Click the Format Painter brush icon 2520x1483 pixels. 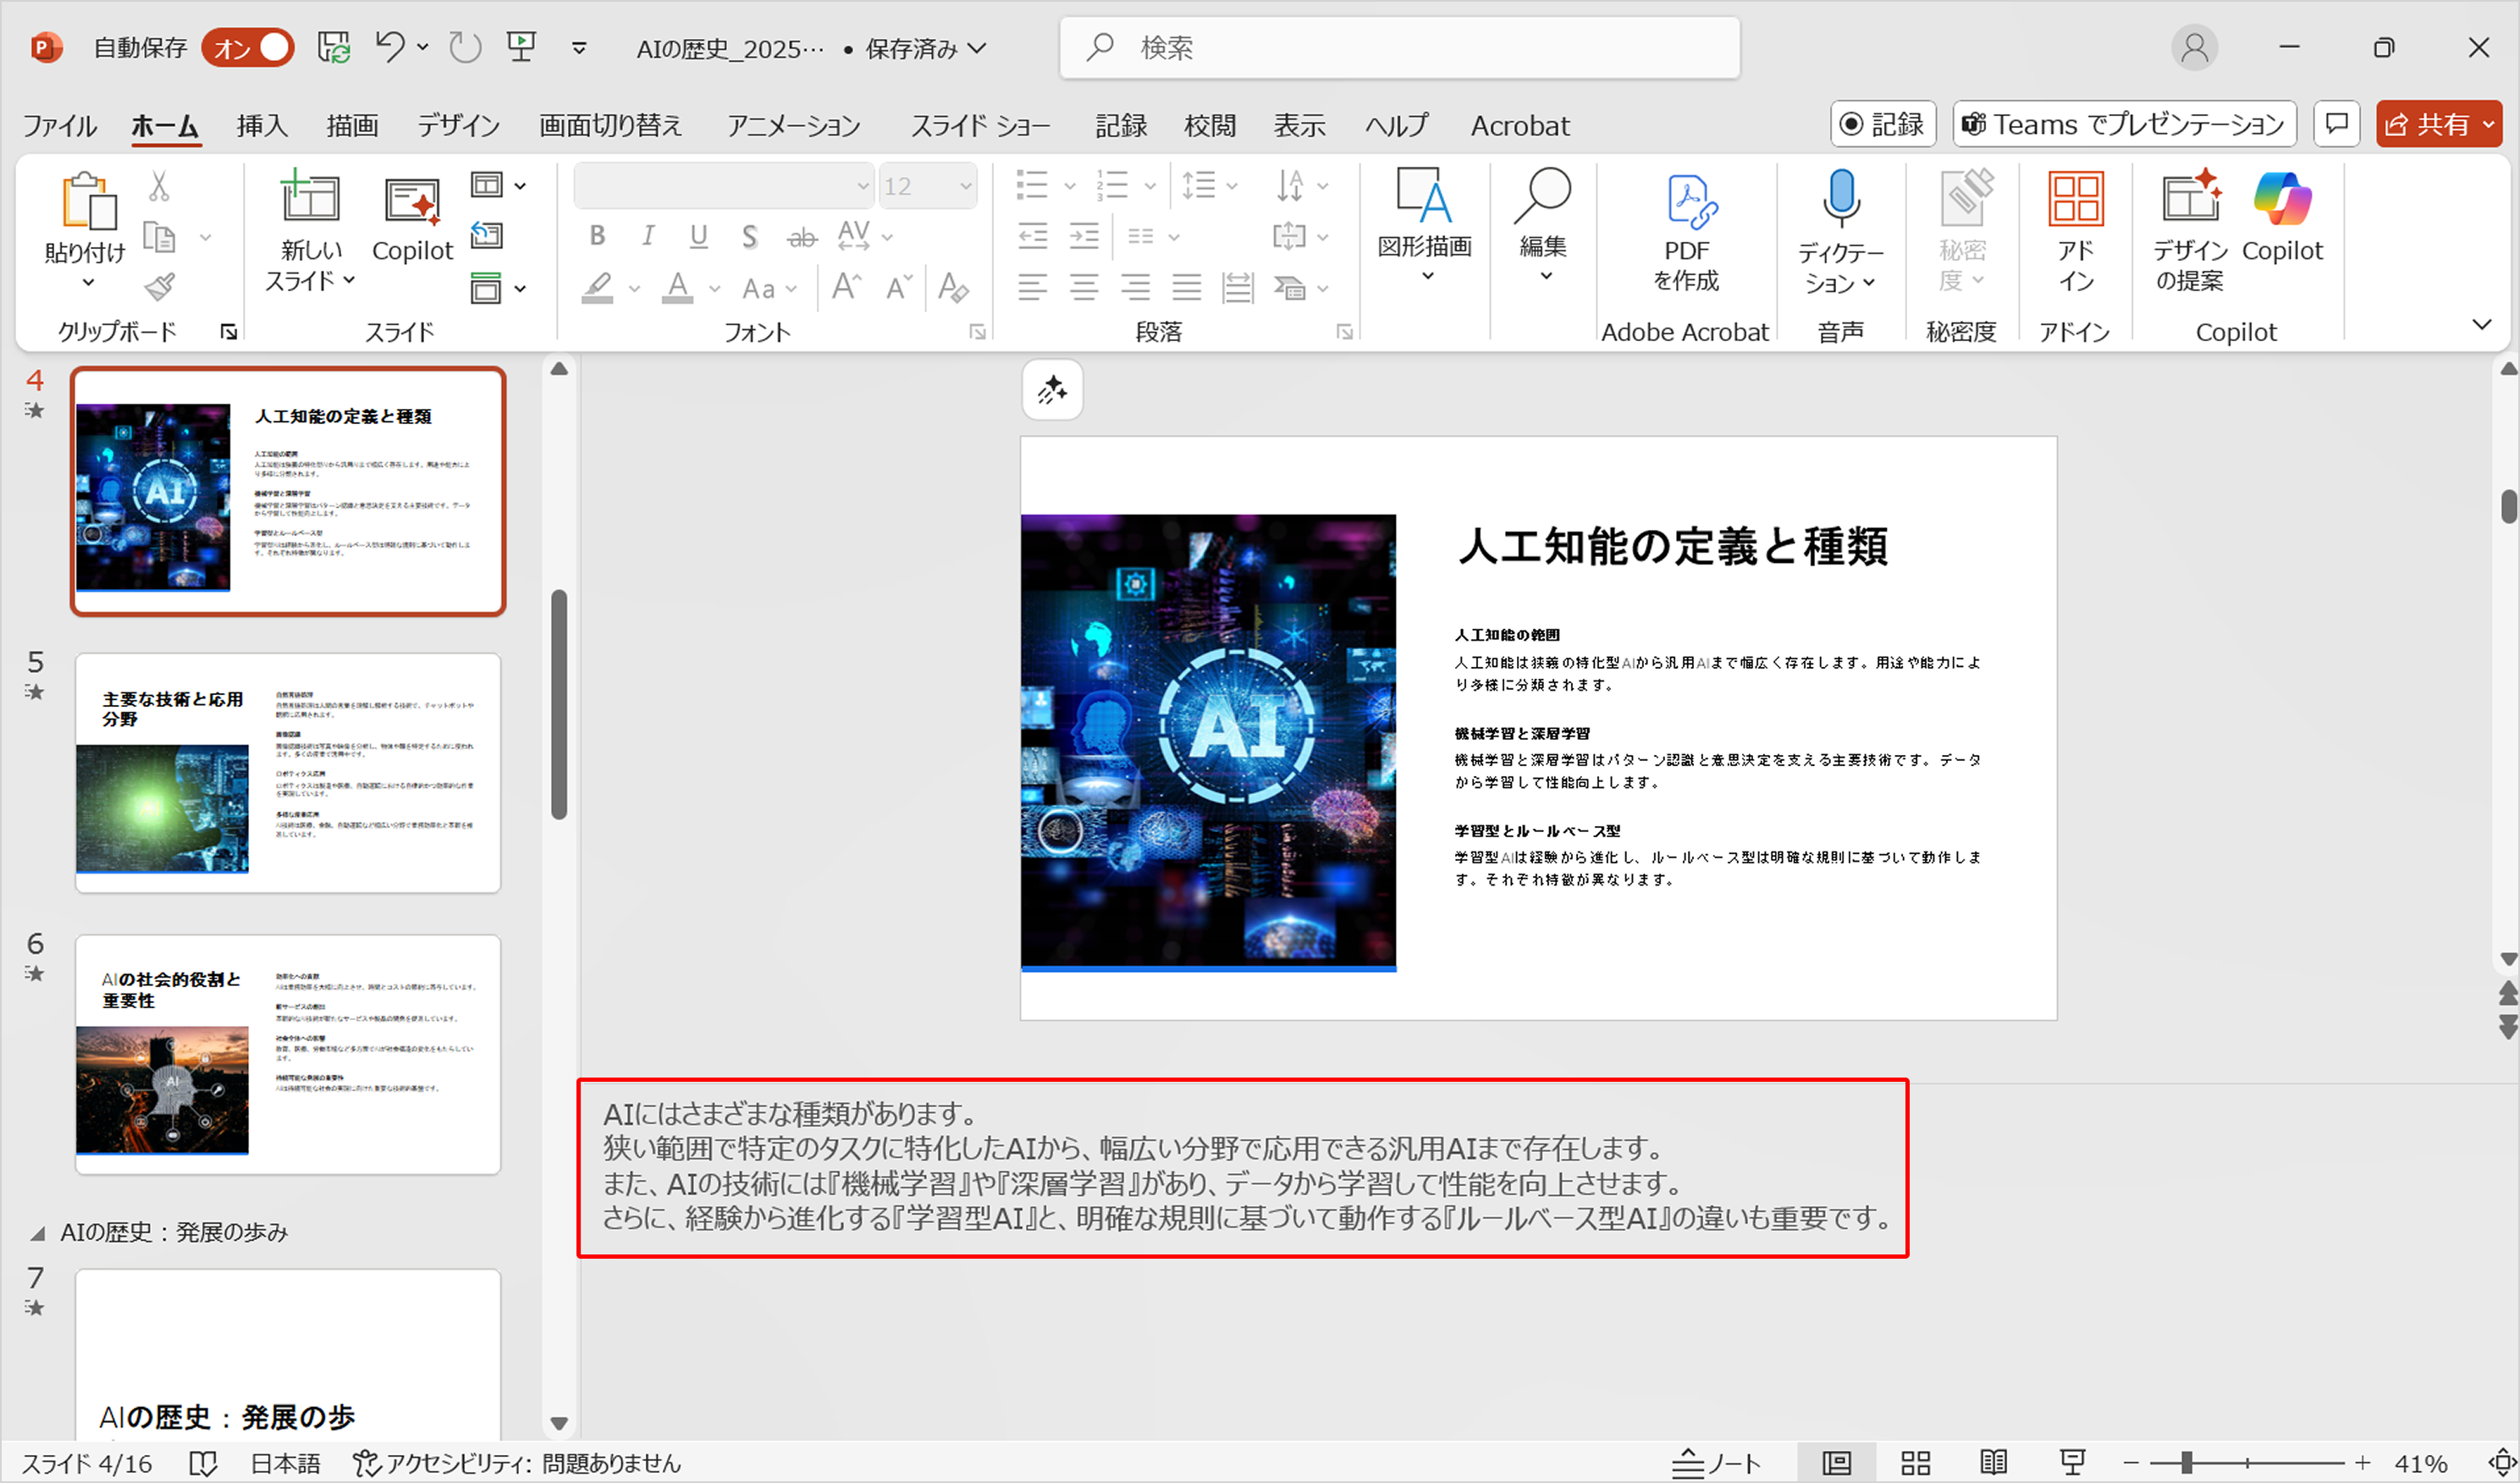tap(160, 288)
